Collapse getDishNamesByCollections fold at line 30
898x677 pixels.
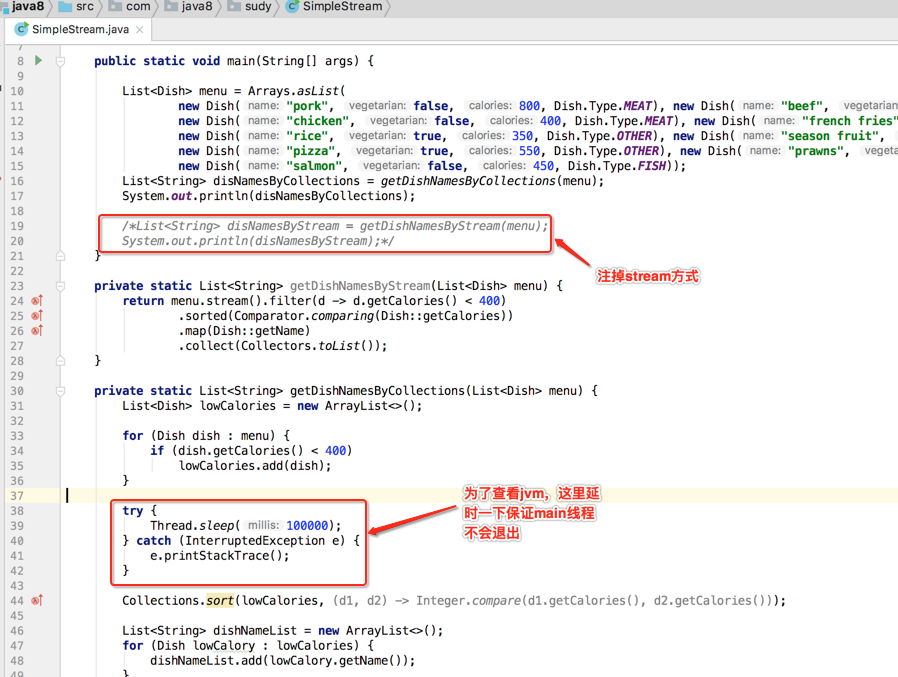coord(60,391)
